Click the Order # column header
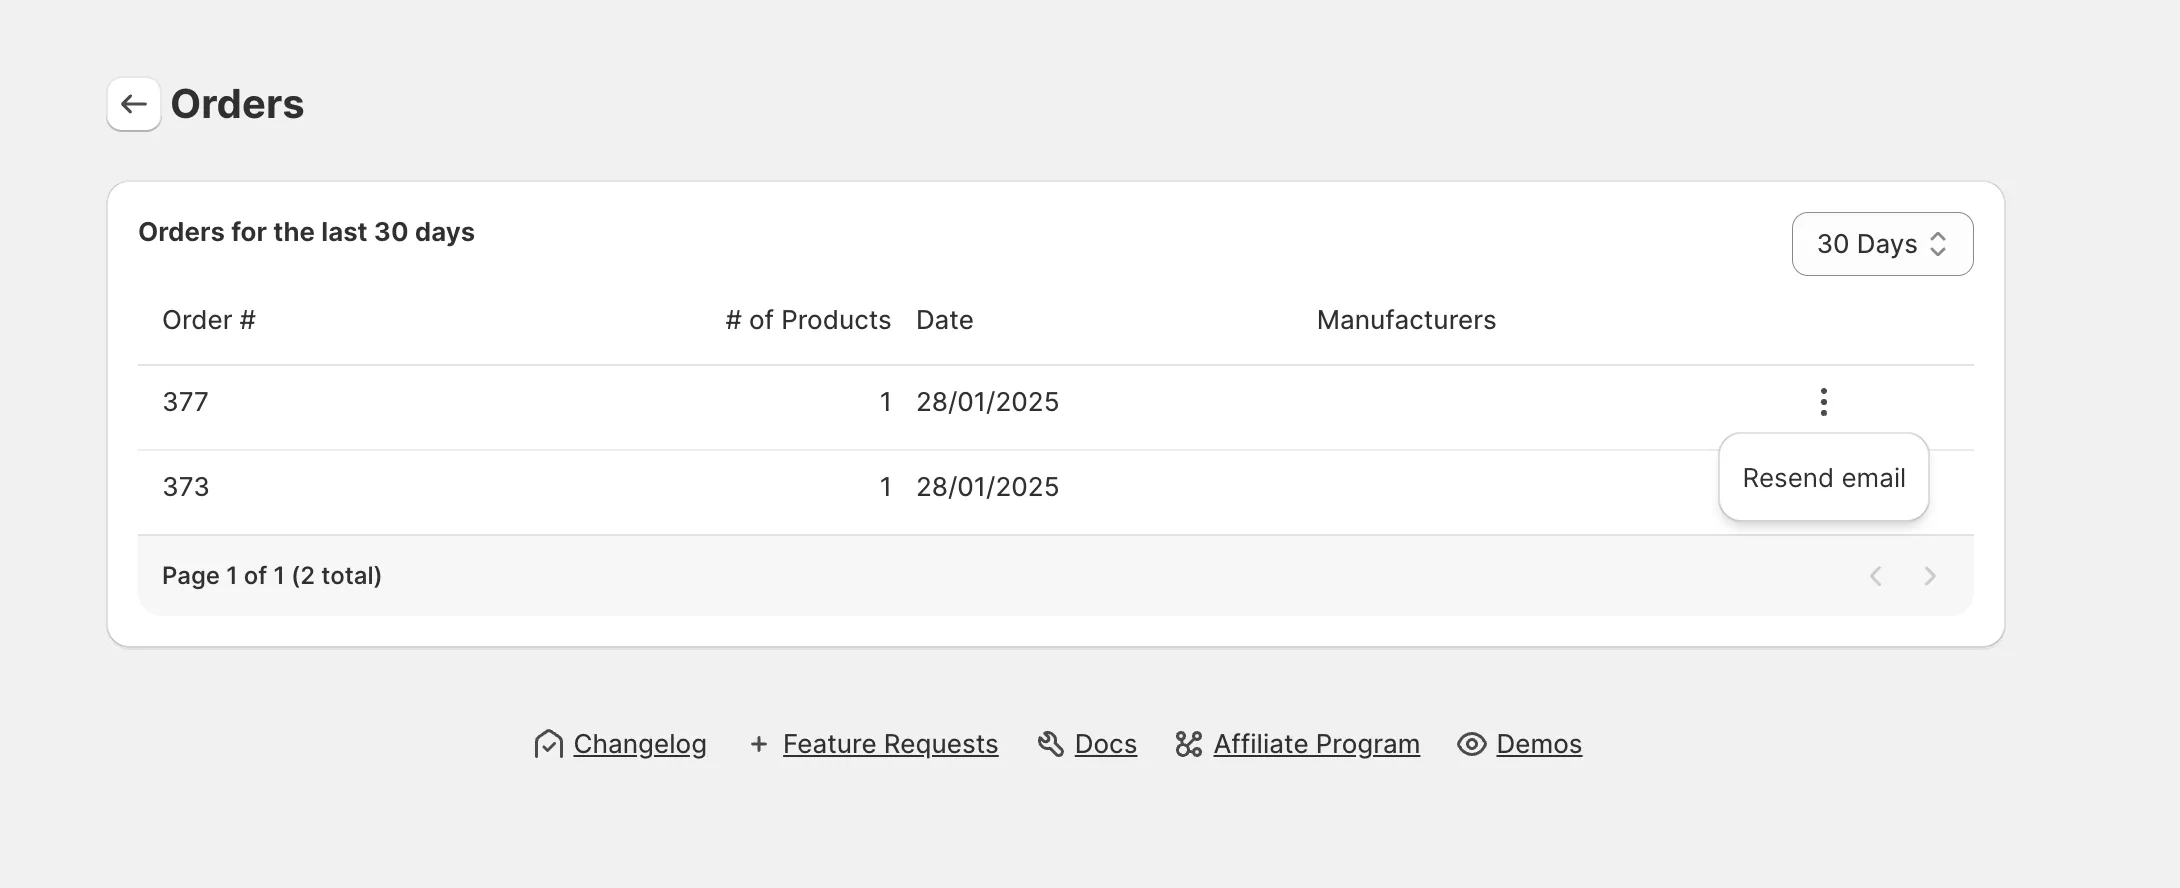2180x888 pixels. [209, 319]
